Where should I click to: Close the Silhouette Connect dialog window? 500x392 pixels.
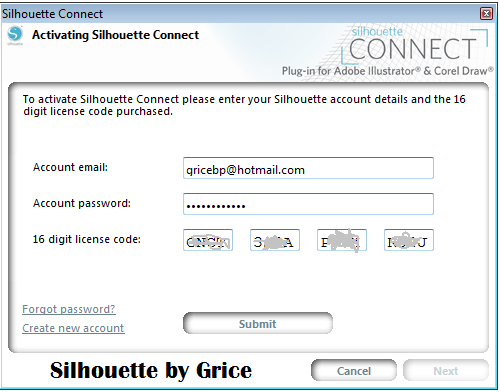tap(486, 14)
